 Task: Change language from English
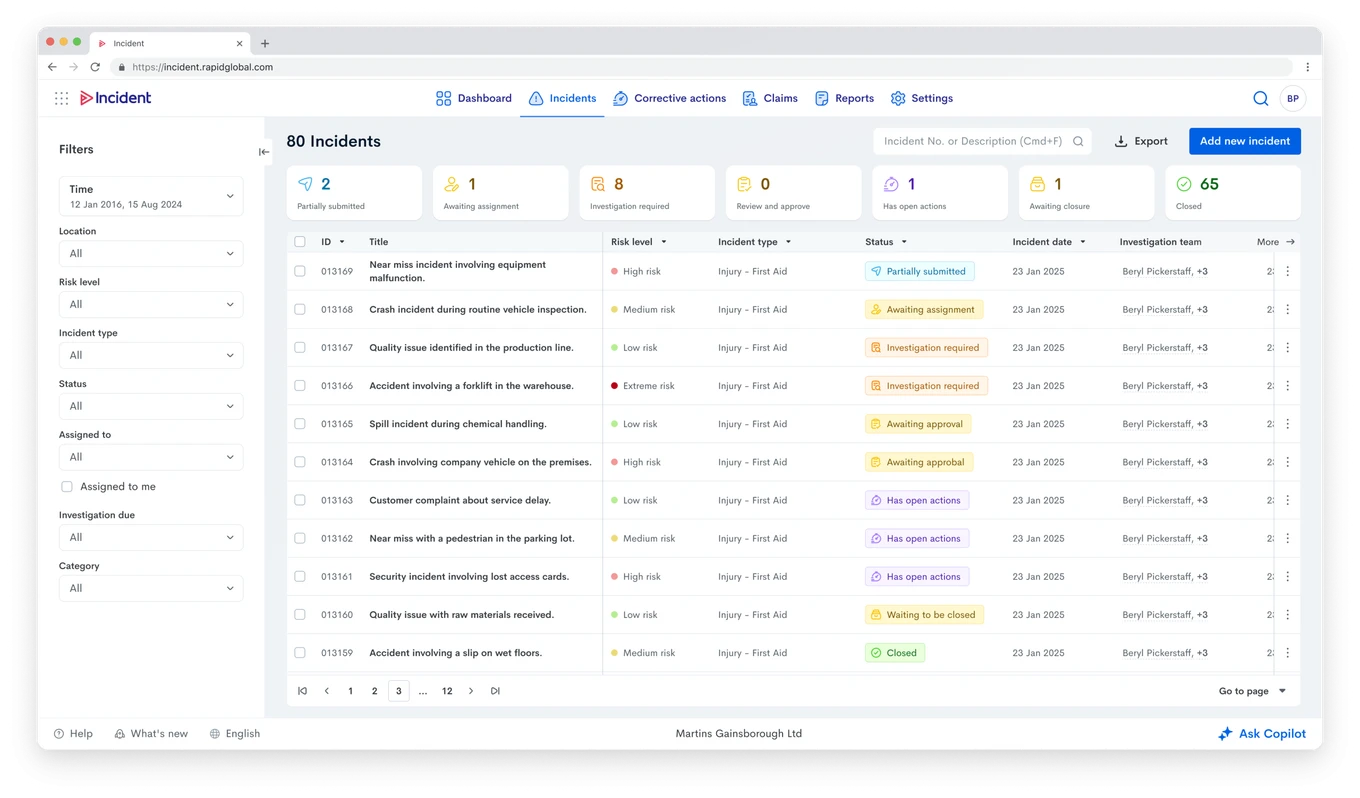tap(234, 734)
